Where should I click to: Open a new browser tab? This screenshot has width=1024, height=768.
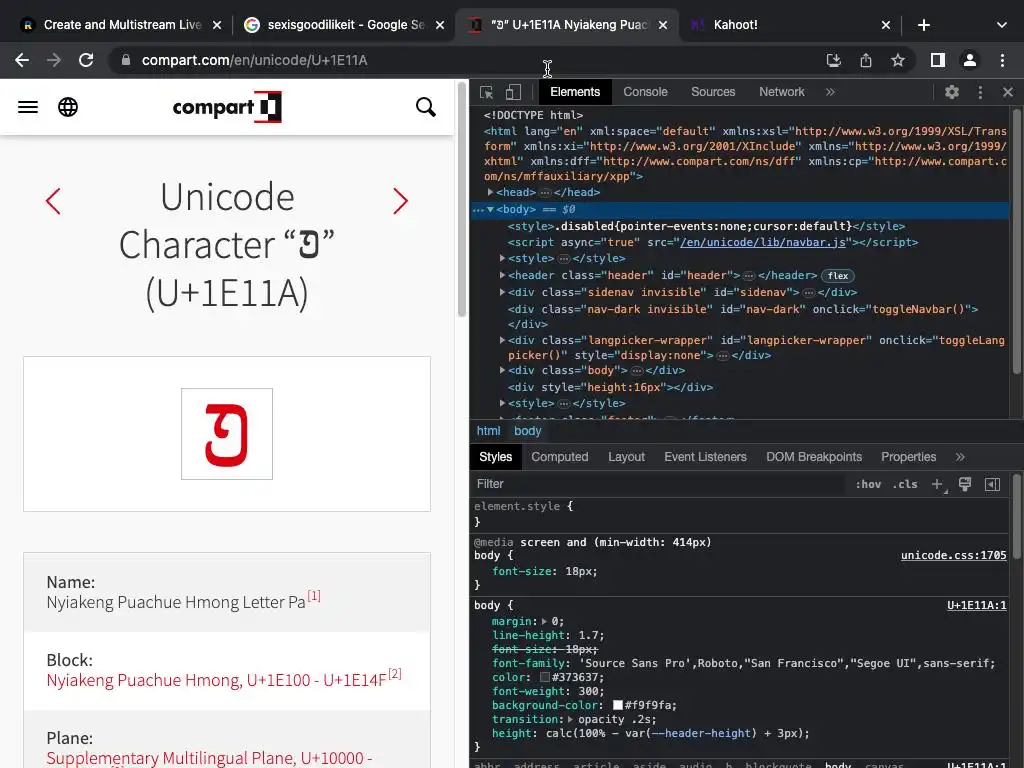pos(923,25)
